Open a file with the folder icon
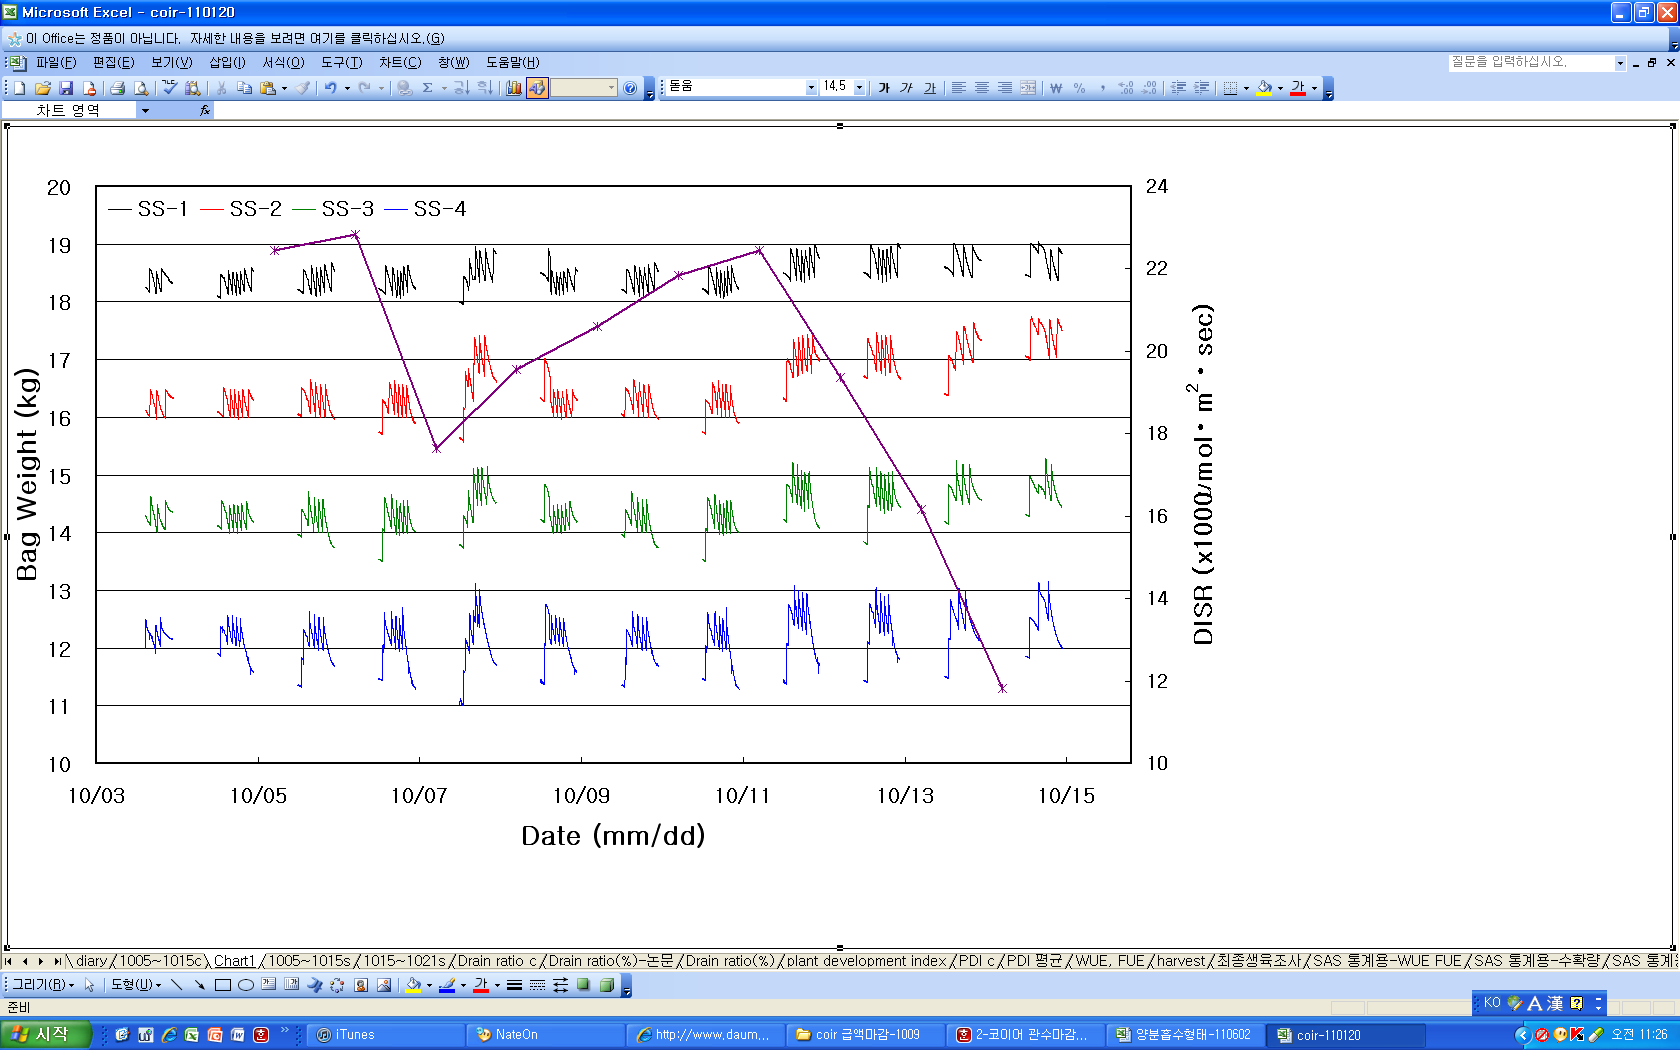This screenshot has width=1680, height=1050. click(43, 88)
